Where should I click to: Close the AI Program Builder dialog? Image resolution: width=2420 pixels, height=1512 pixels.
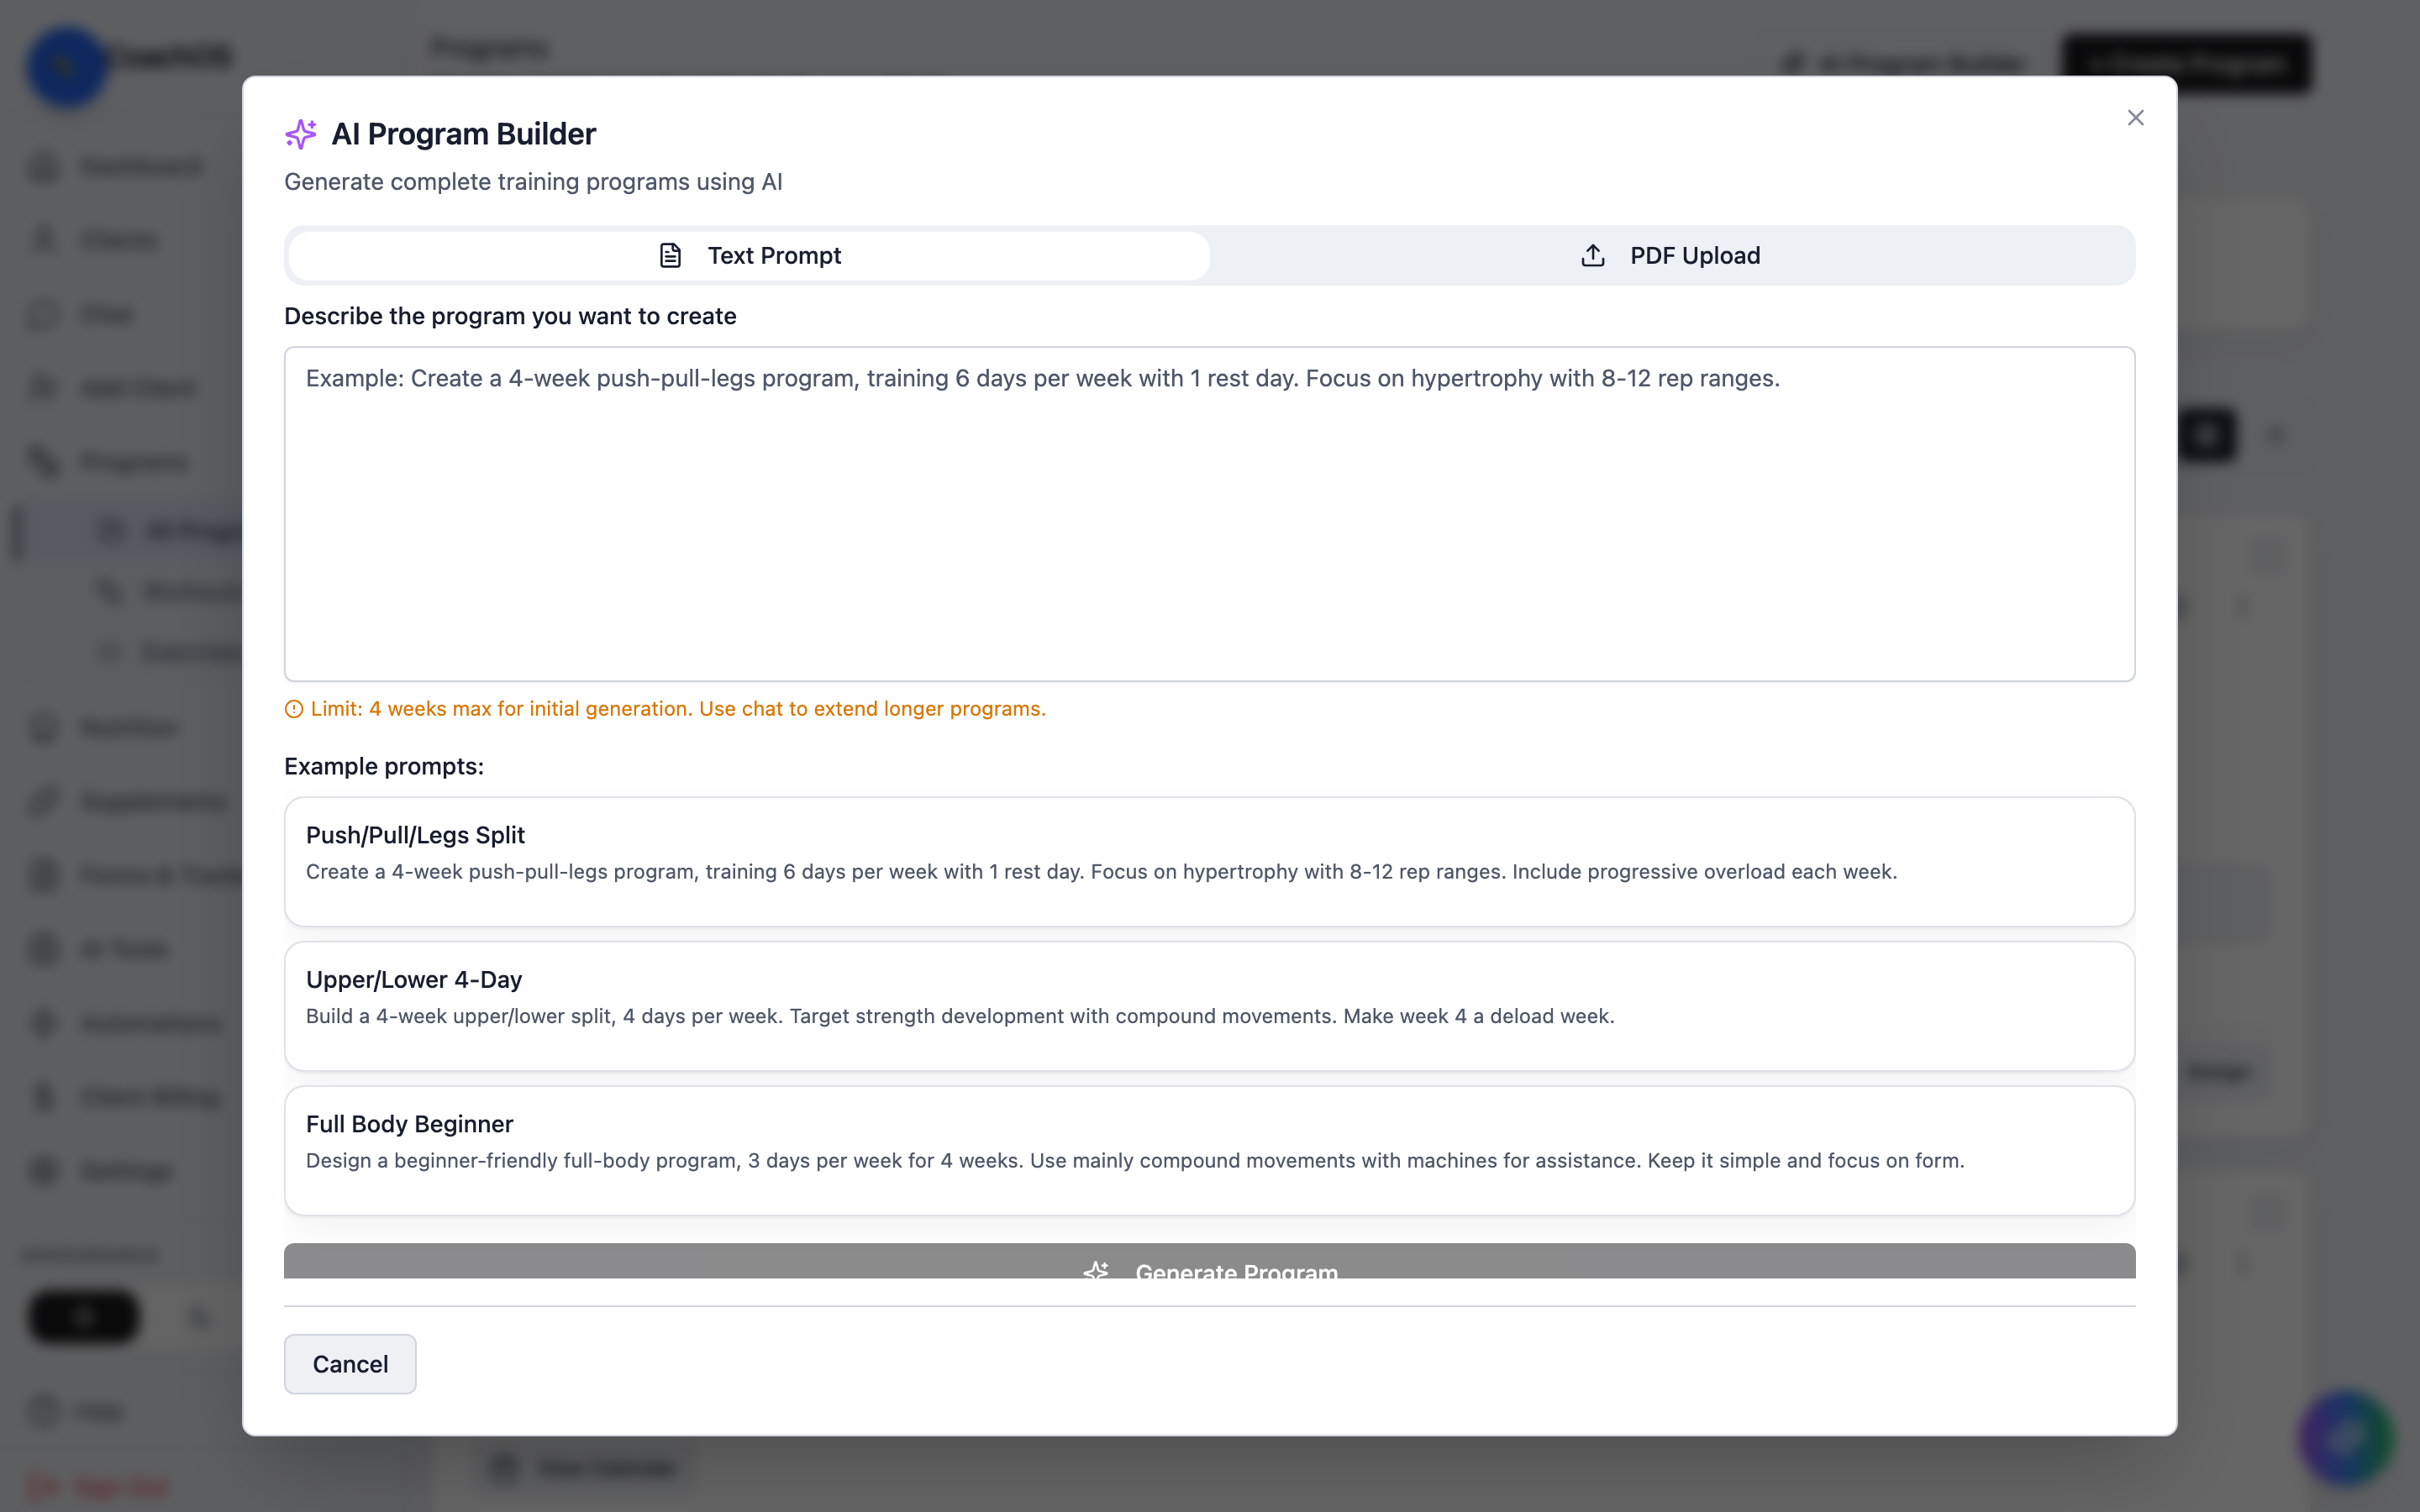point(2135,118)
